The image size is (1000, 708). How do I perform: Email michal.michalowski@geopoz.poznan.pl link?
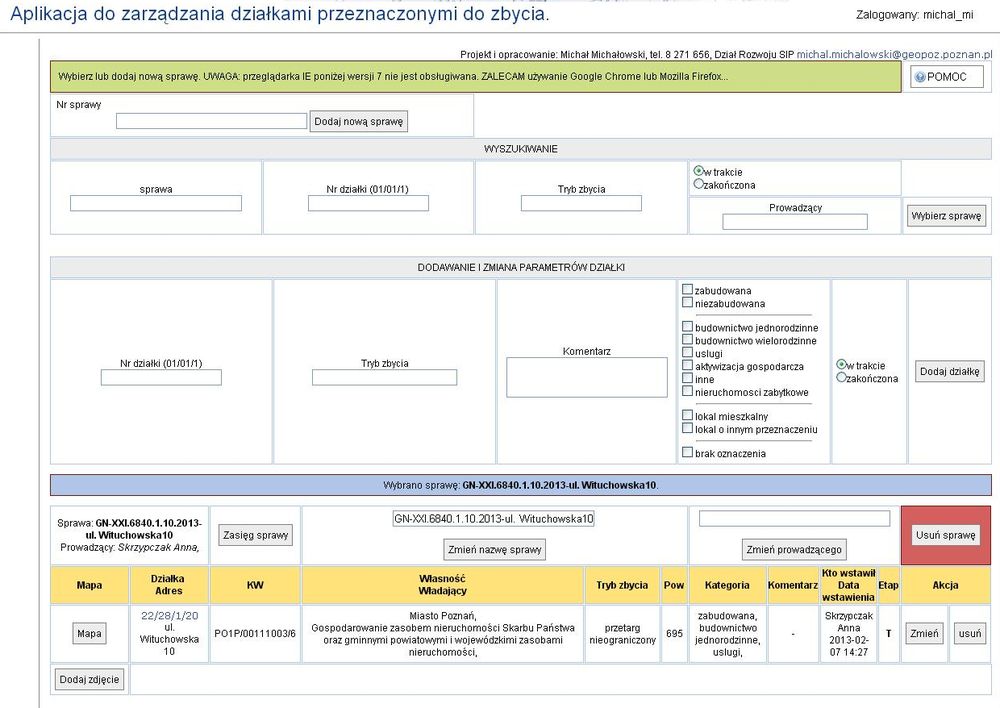pyautogui.click(x=894, y=52)
